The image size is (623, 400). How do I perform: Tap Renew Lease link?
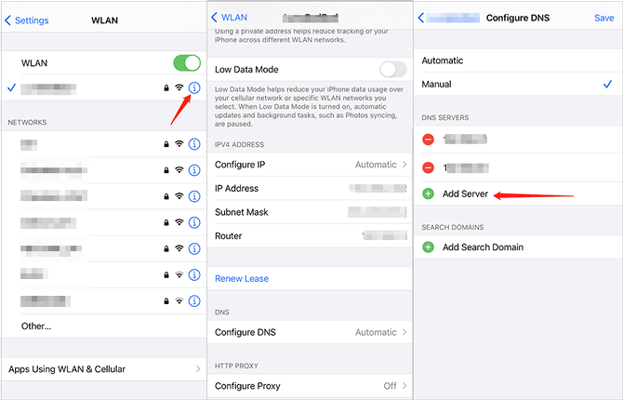click(242, 278)
